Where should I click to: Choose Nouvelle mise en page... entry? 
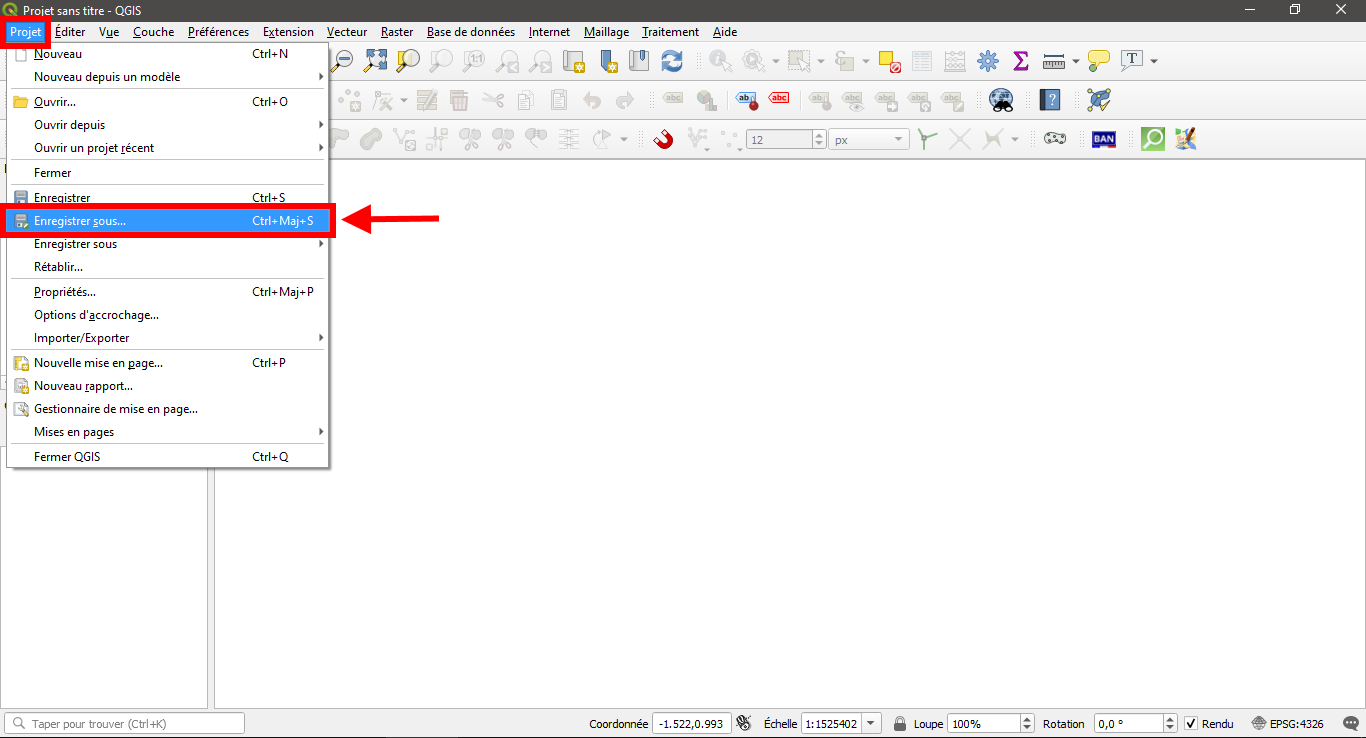(x=167, y=363)
